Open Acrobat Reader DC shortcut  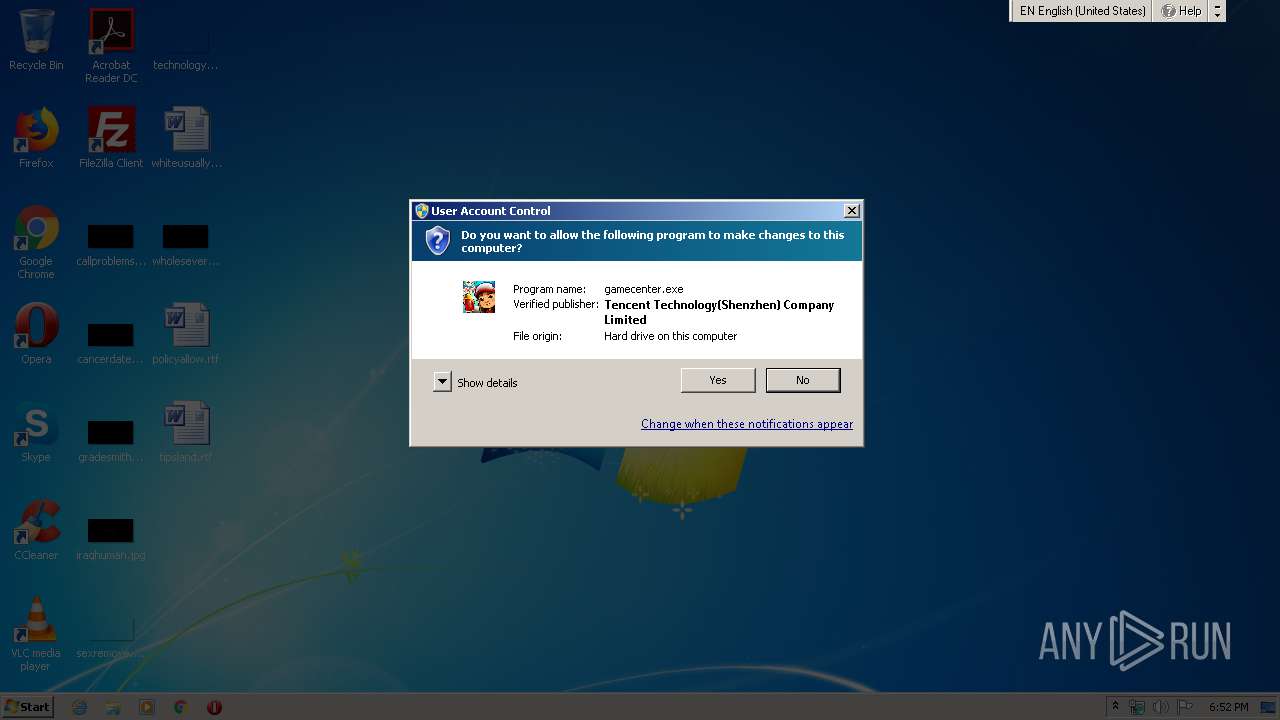[x=111, y=46]
